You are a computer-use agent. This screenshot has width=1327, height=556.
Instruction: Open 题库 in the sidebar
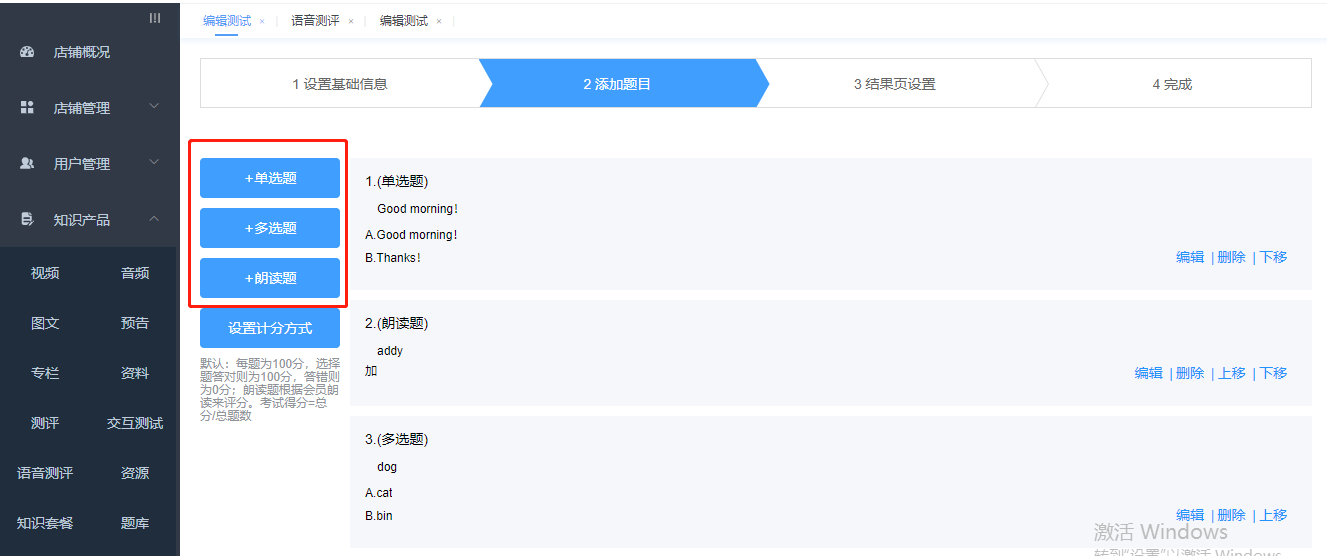click(x=135, y=523)
